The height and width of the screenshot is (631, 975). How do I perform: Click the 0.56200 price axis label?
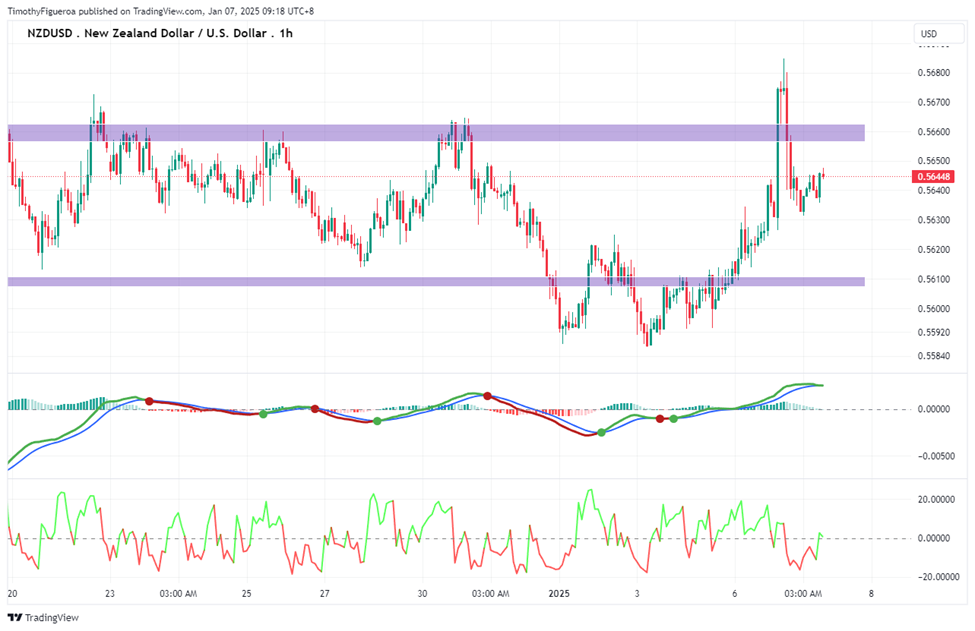[933, 250]
